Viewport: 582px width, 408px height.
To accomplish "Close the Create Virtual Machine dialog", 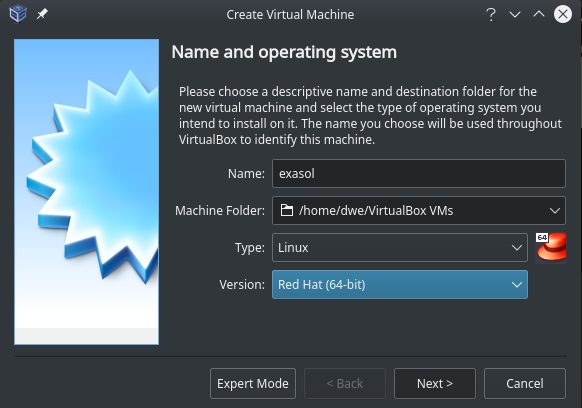I will [563, 14].
